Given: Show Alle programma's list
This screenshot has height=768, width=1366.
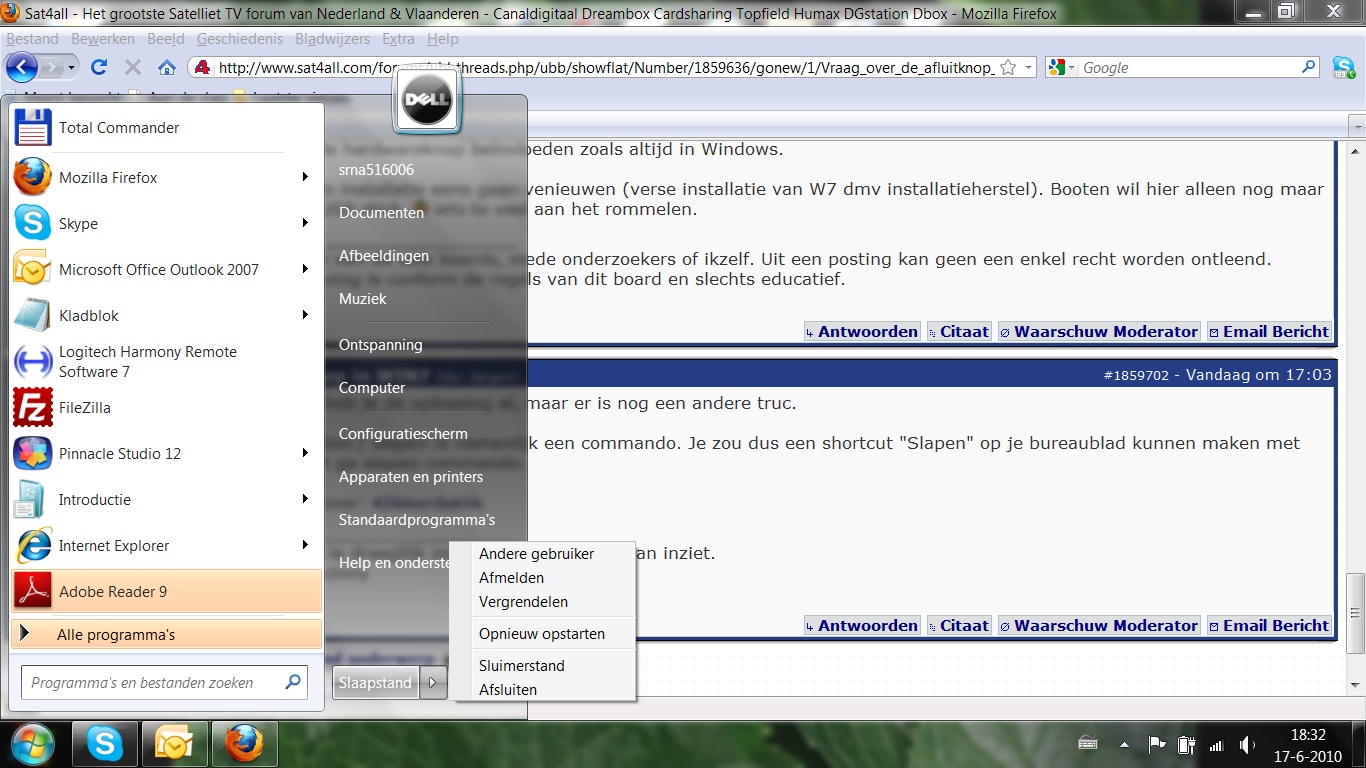Looking at the screenshot, I should coord(167,634).
